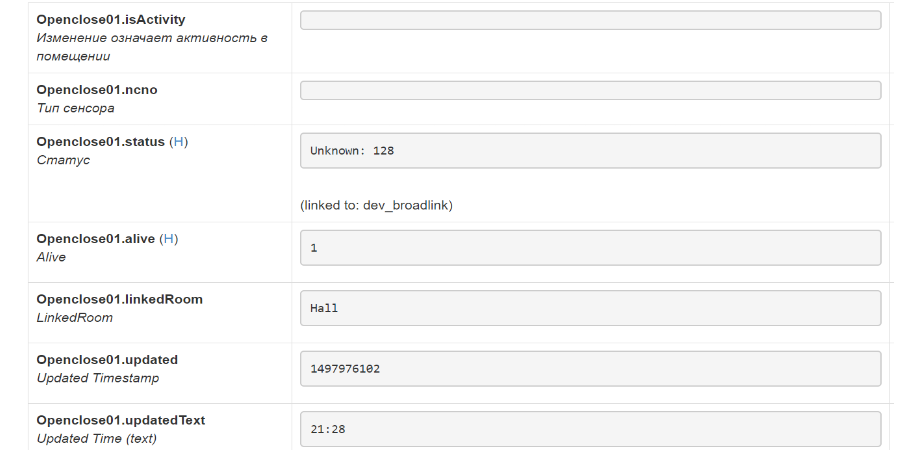Open the (H) history link beside Openclose01.alive
The image size is (900, 450).
[170, 238]
